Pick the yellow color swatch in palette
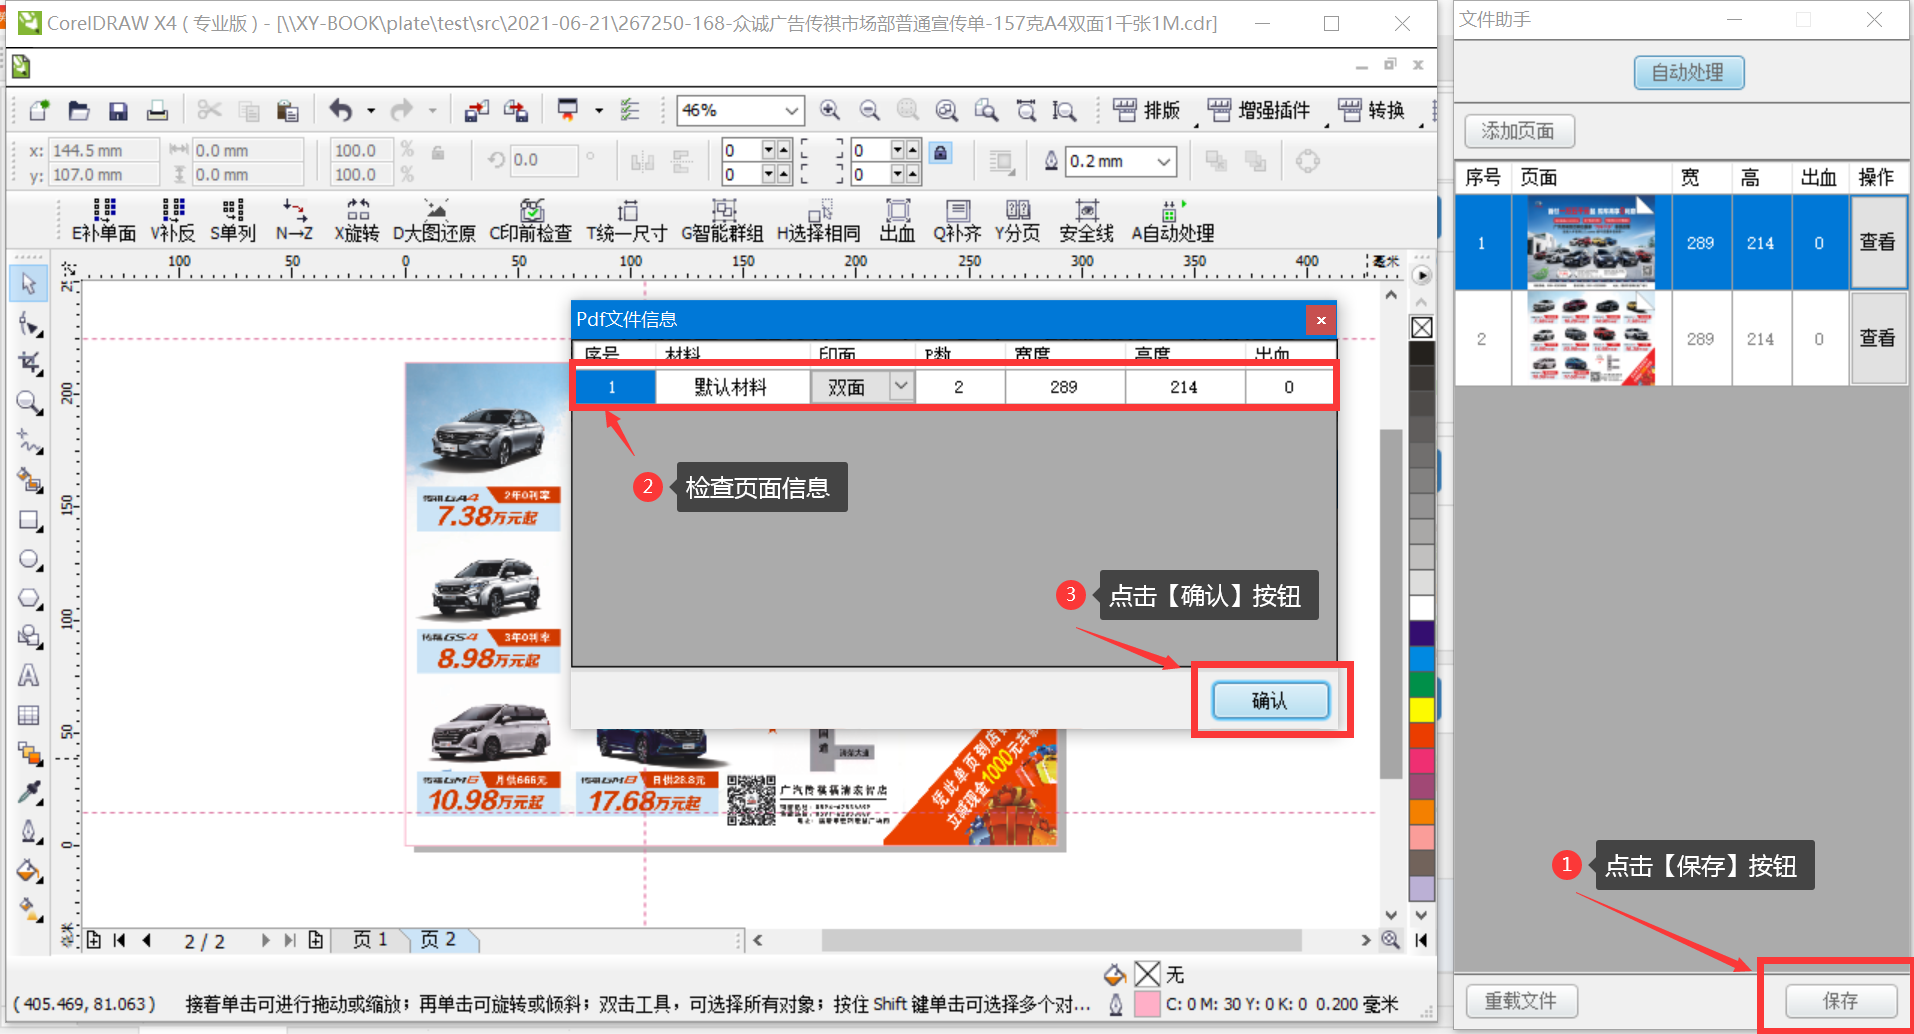Viewport: 1914px width, 1034px height. click(1421, 709)
